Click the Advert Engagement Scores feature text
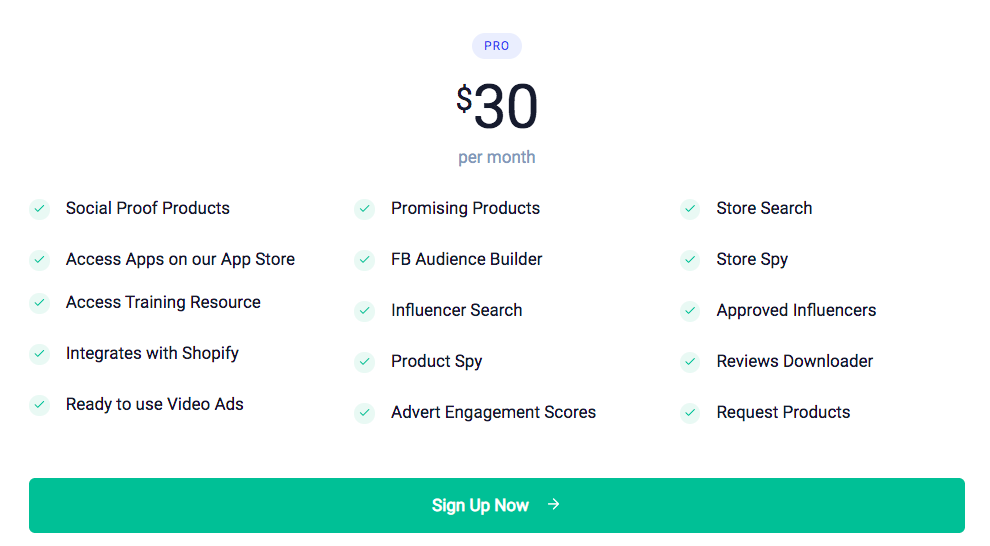The height and width of the screenshot is (546, 990). click(x=493, y=412)
